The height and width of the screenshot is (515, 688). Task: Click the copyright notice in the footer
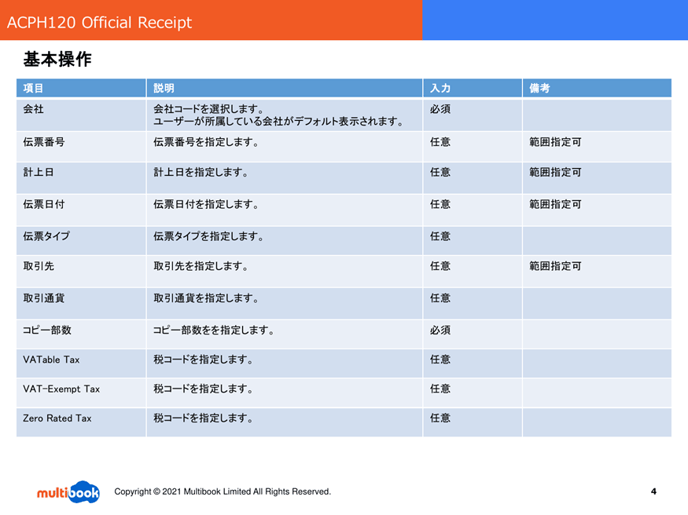click(222, 492)
